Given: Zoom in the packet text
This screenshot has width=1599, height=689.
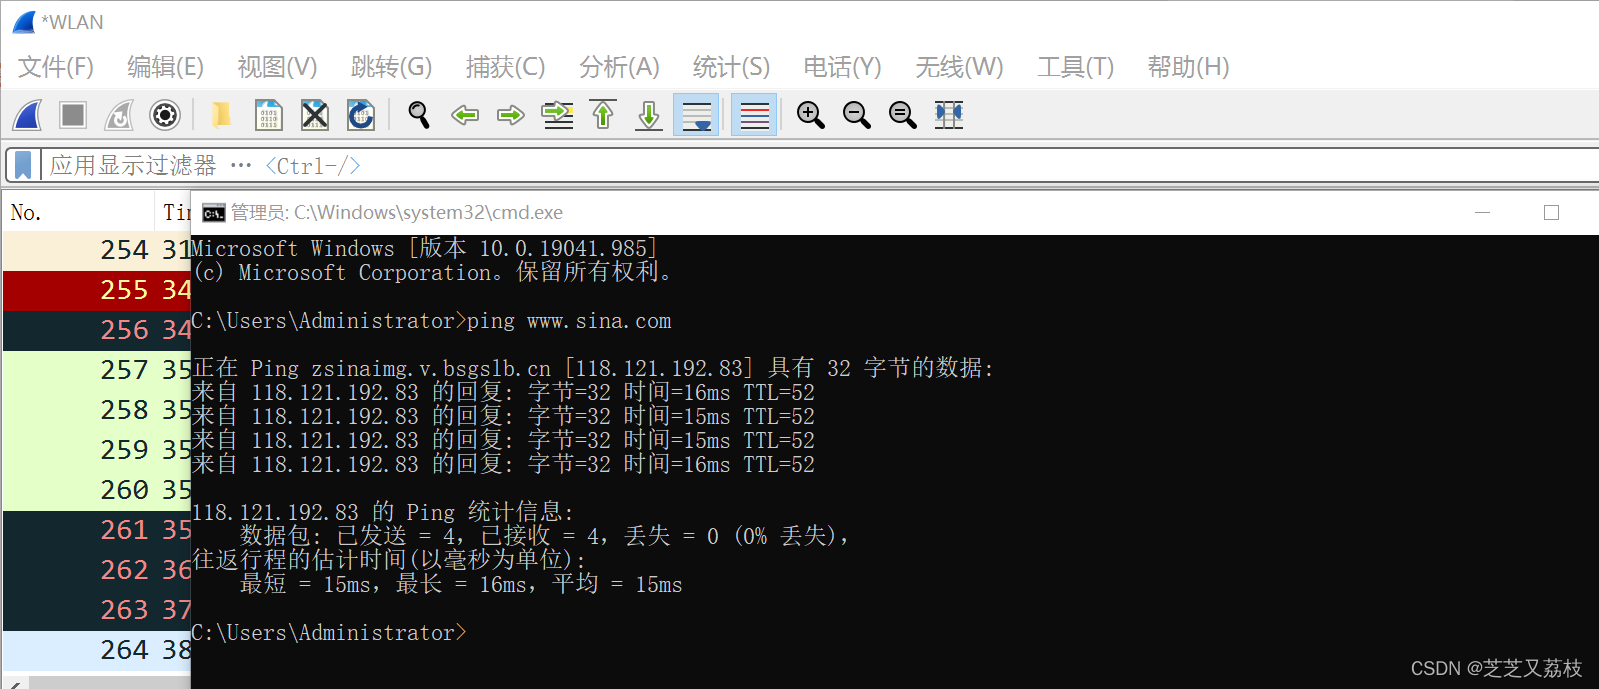Looking at the screenshot, I should (811, 115).
